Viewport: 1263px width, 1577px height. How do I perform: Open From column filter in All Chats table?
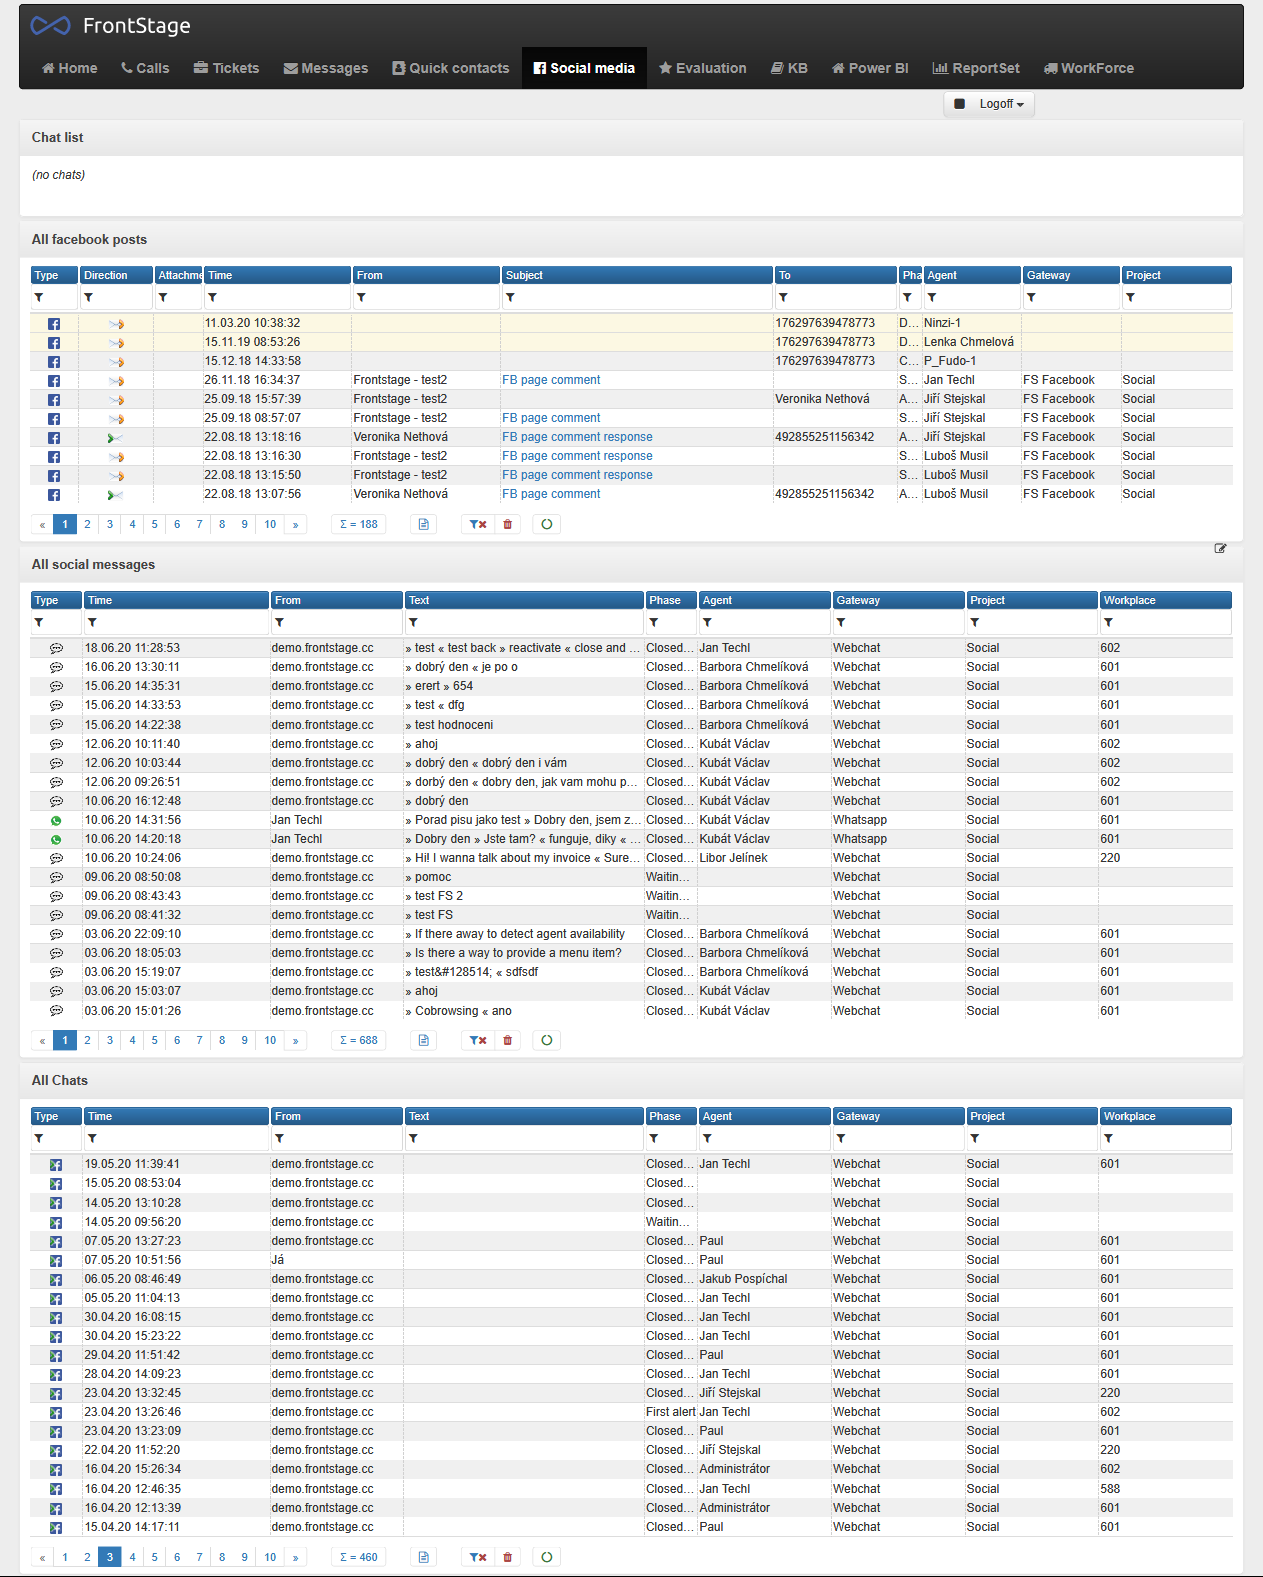pos(279,1138)
